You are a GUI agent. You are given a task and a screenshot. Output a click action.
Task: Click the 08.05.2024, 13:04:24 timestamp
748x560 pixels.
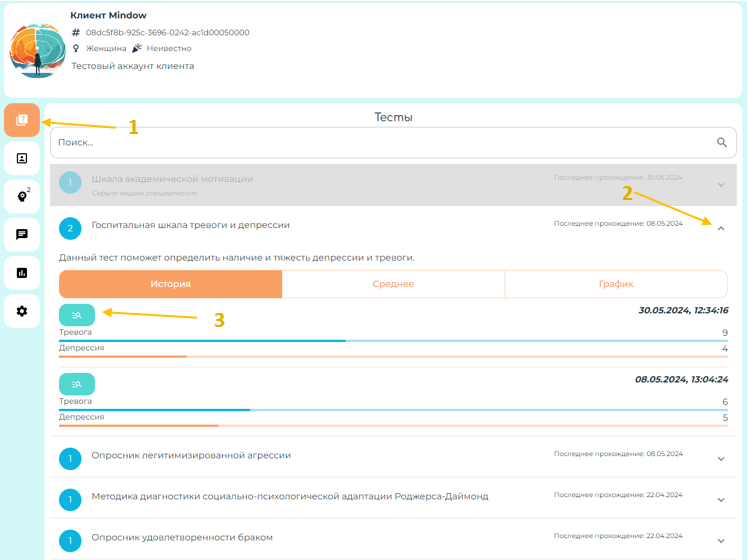coord(681,380)
